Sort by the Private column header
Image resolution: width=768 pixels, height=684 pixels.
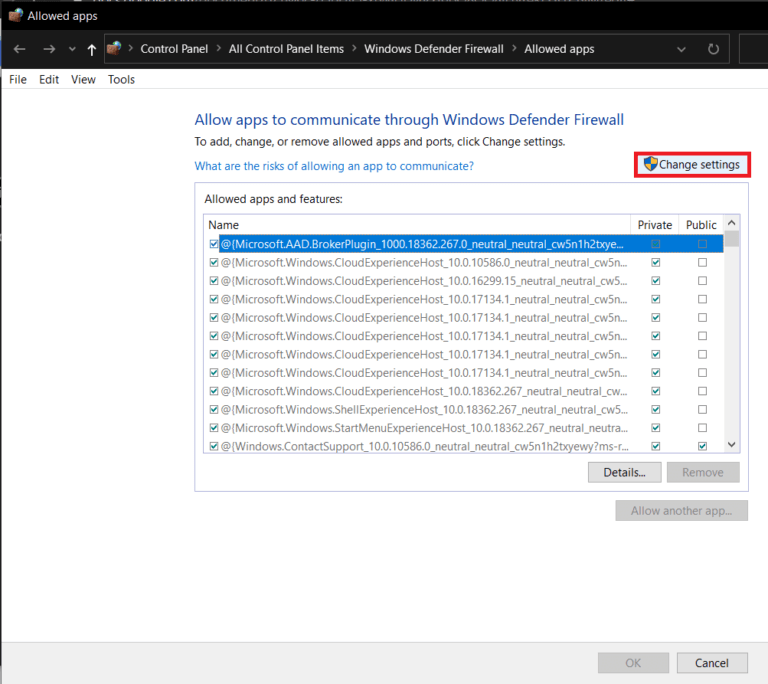[654, 225]
